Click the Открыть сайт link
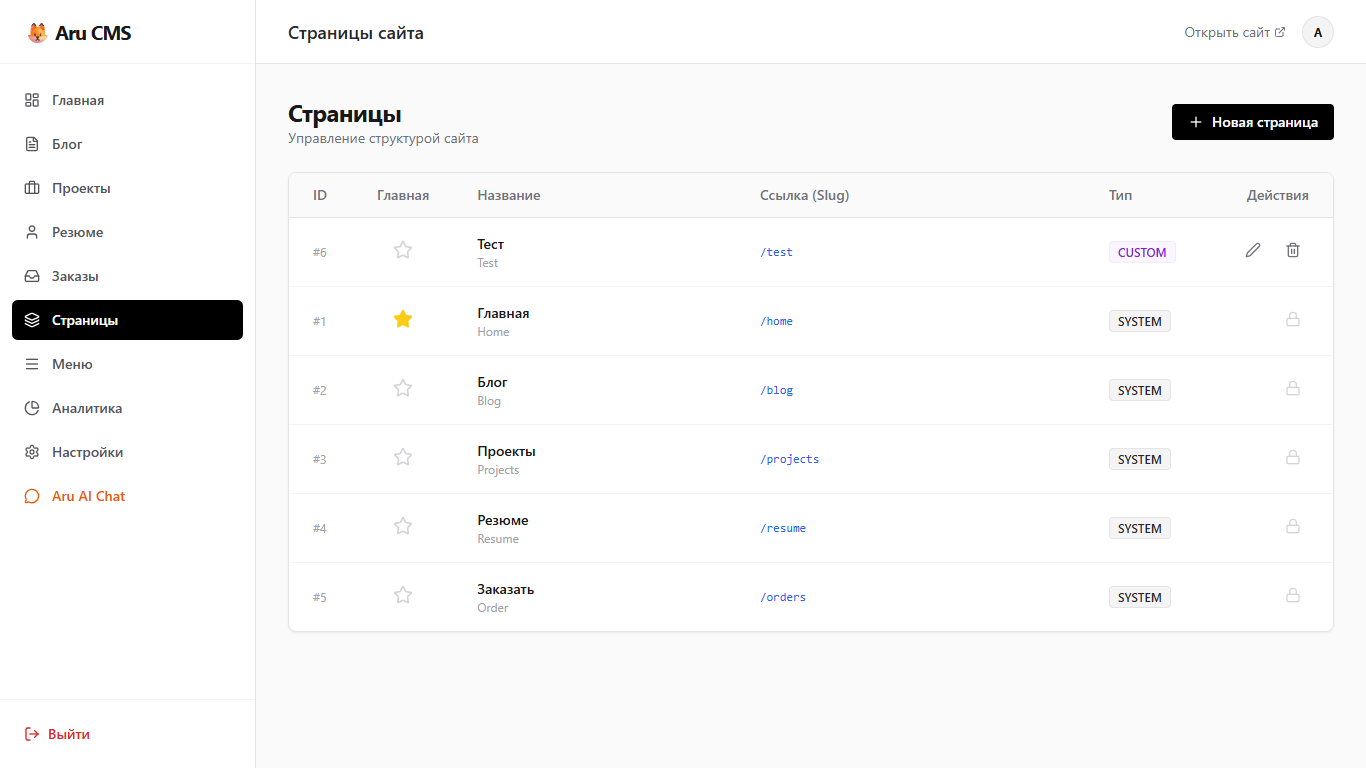 point(1234,32)
